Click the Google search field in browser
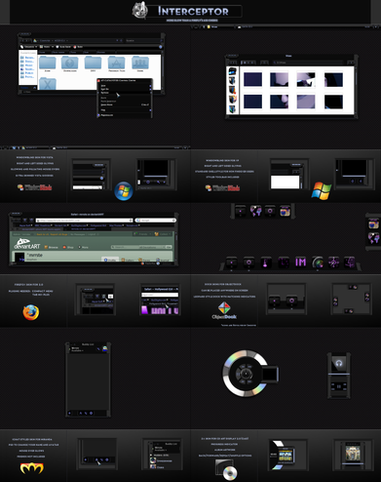381x482 pixels. 155,220
